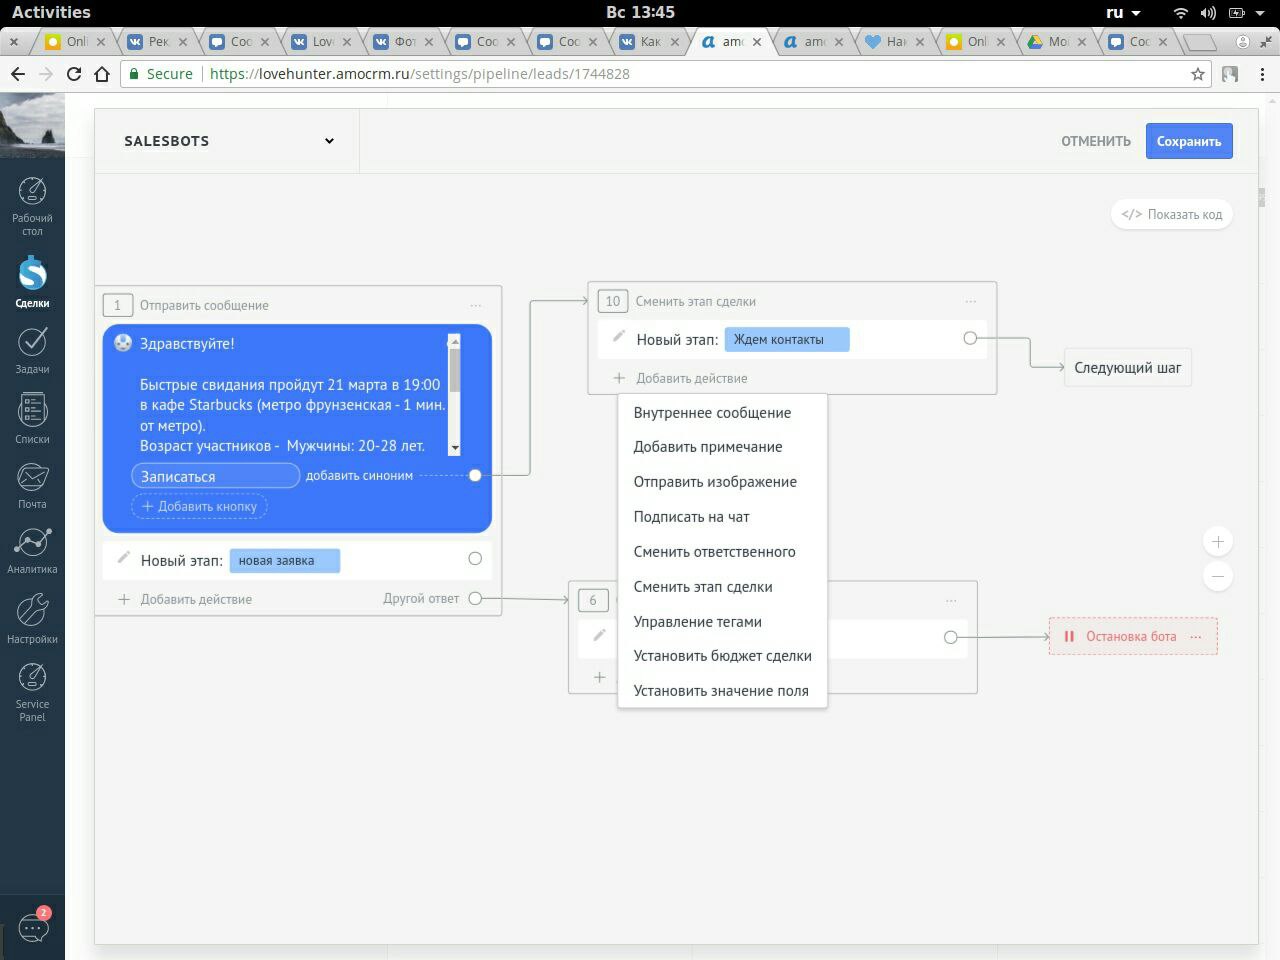
Task: Click the Ждем контакты output connector
Action: point(970,338)
